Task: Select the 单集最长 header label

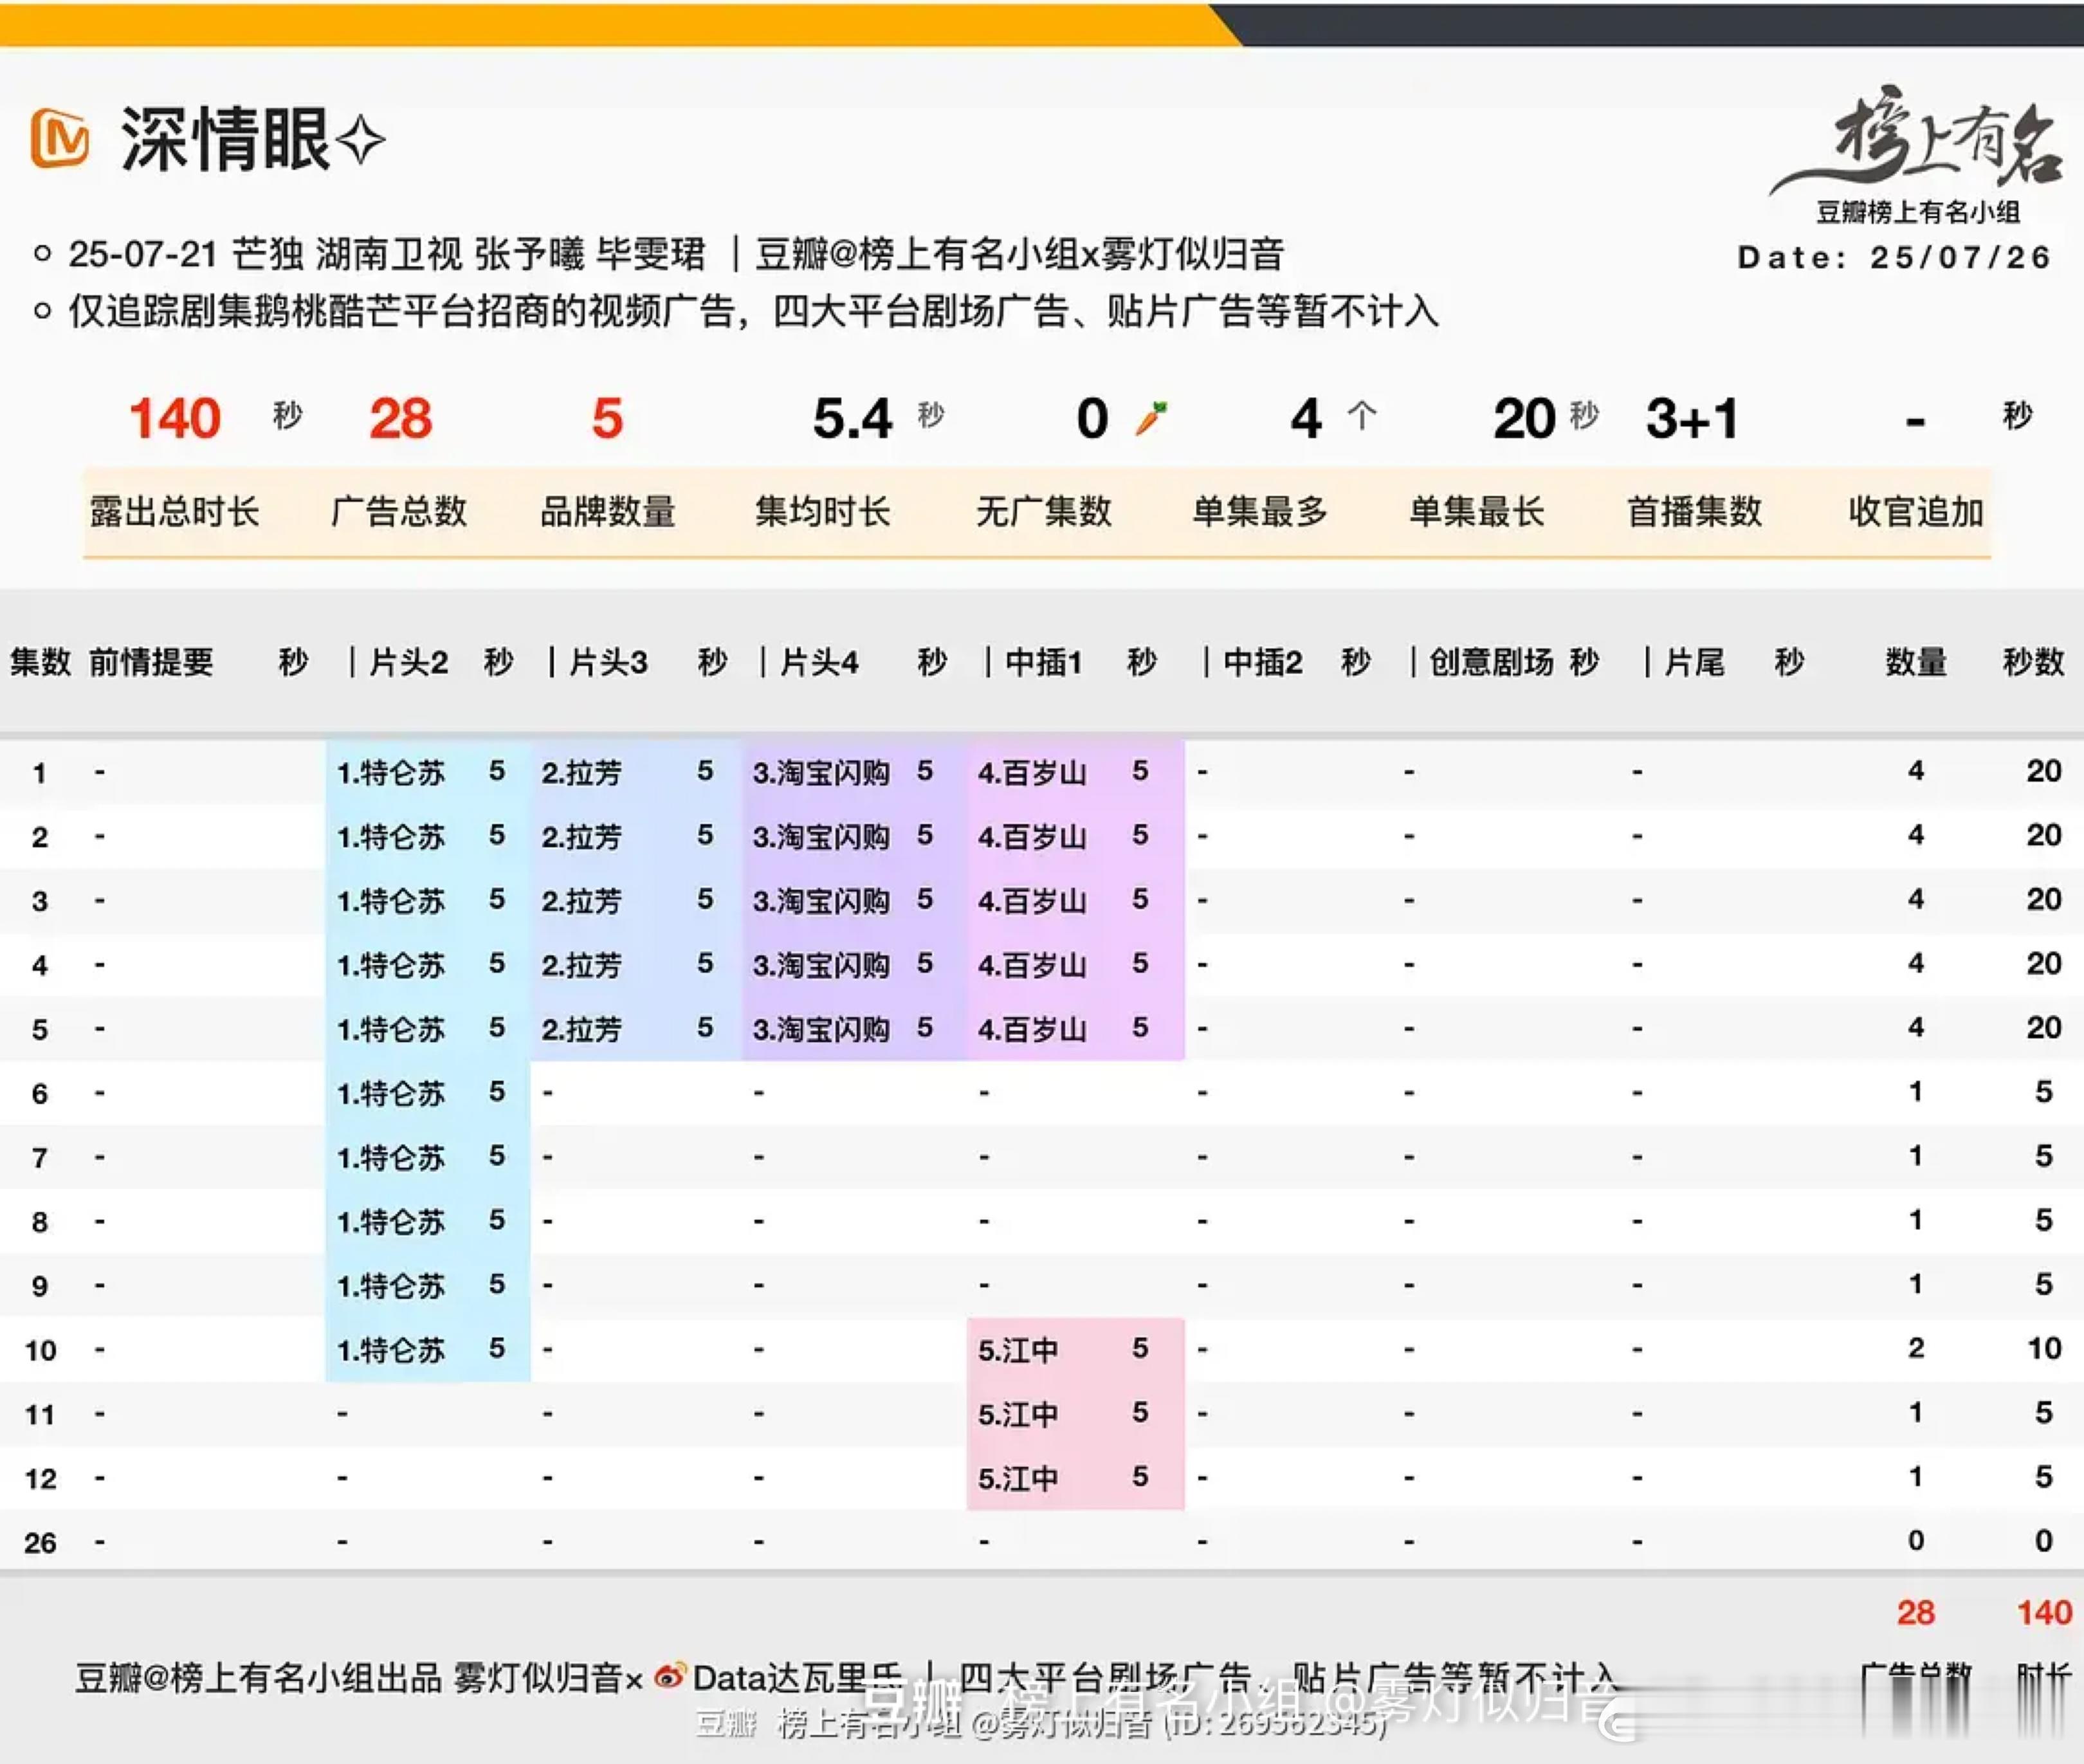Action: tap(1476, 511)
